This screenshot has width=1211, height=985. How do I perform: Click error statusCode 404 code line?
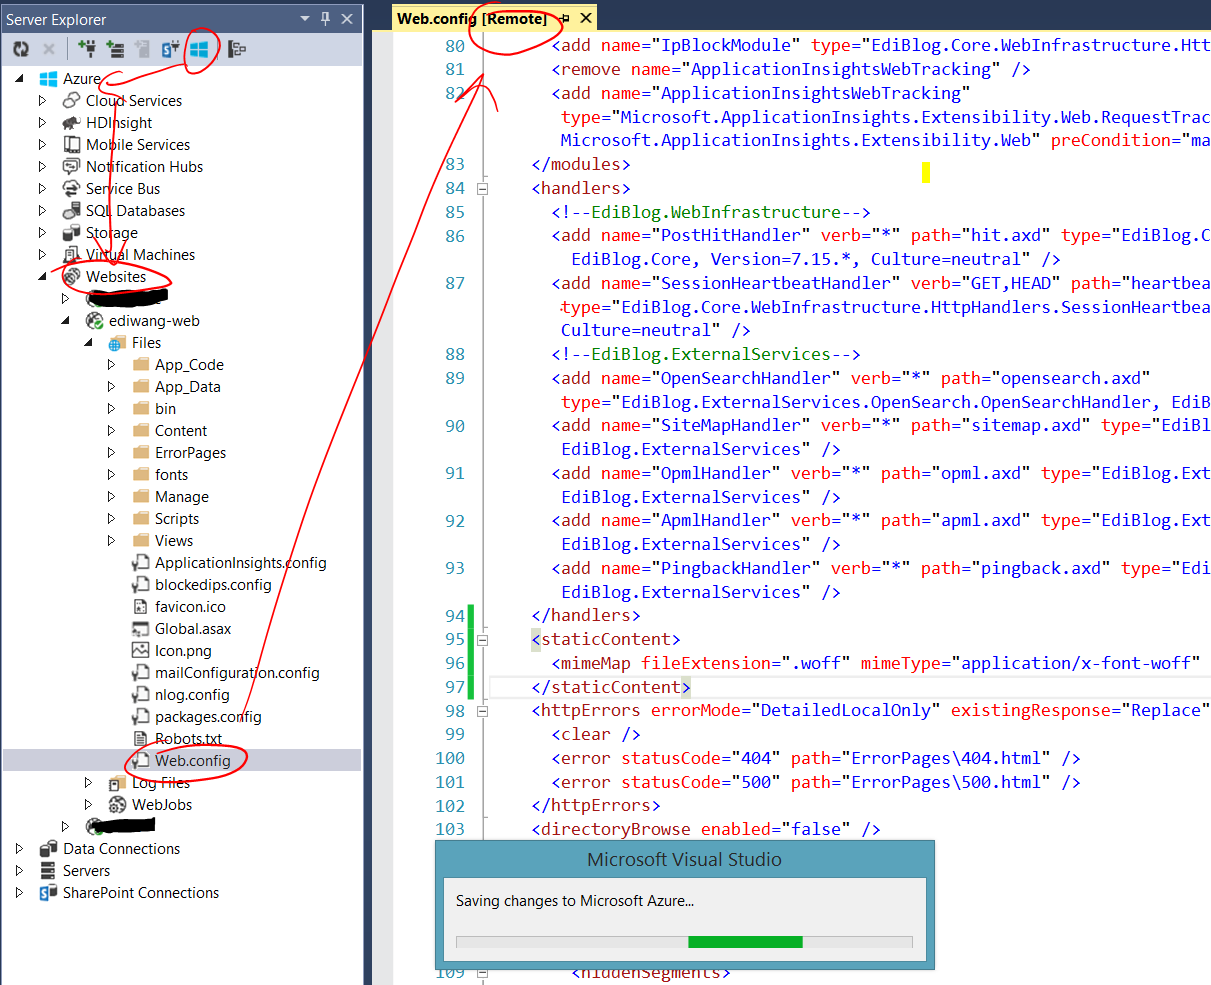(815, 758)
